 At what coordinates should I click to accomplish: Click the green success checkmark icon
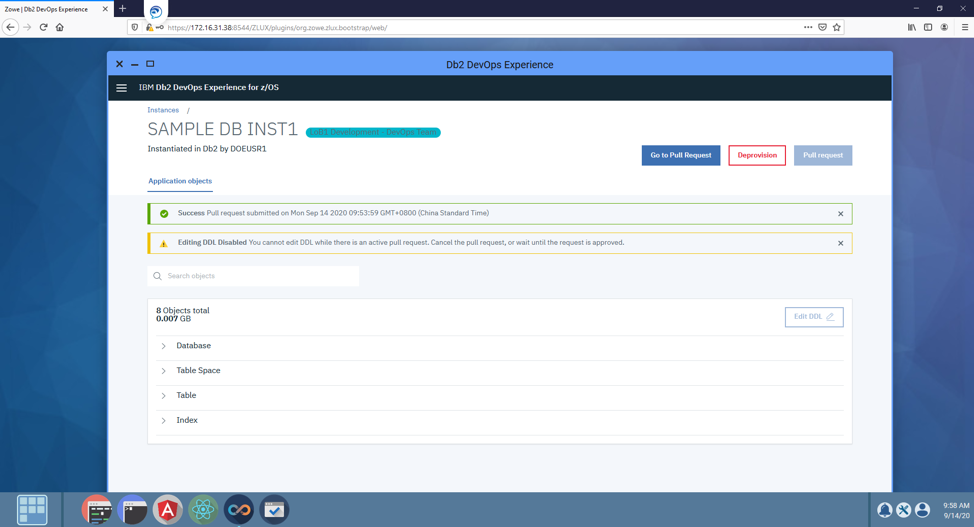tap(164, 214)
